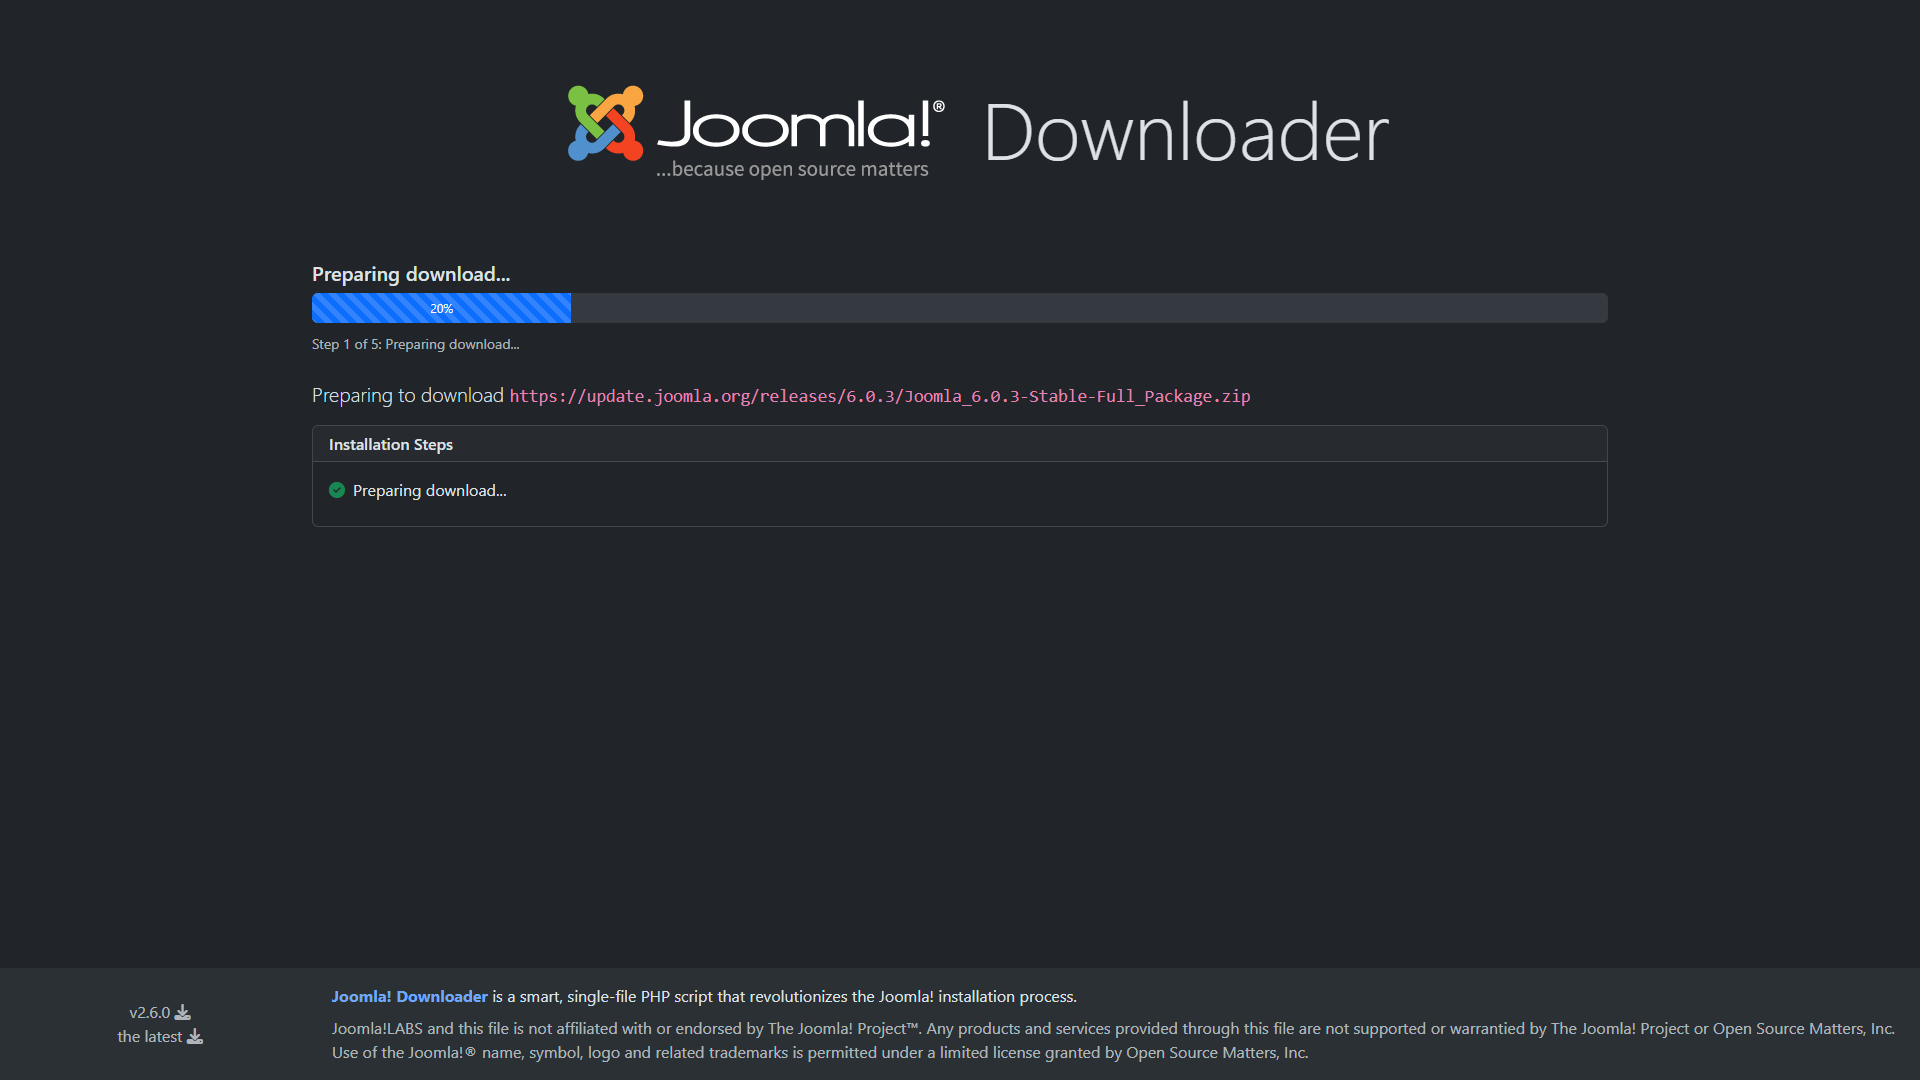Switch to the Installation Steps section
Image resolution: width=1920 pixels, height=1080 pixels.
[x=390, y=444]
